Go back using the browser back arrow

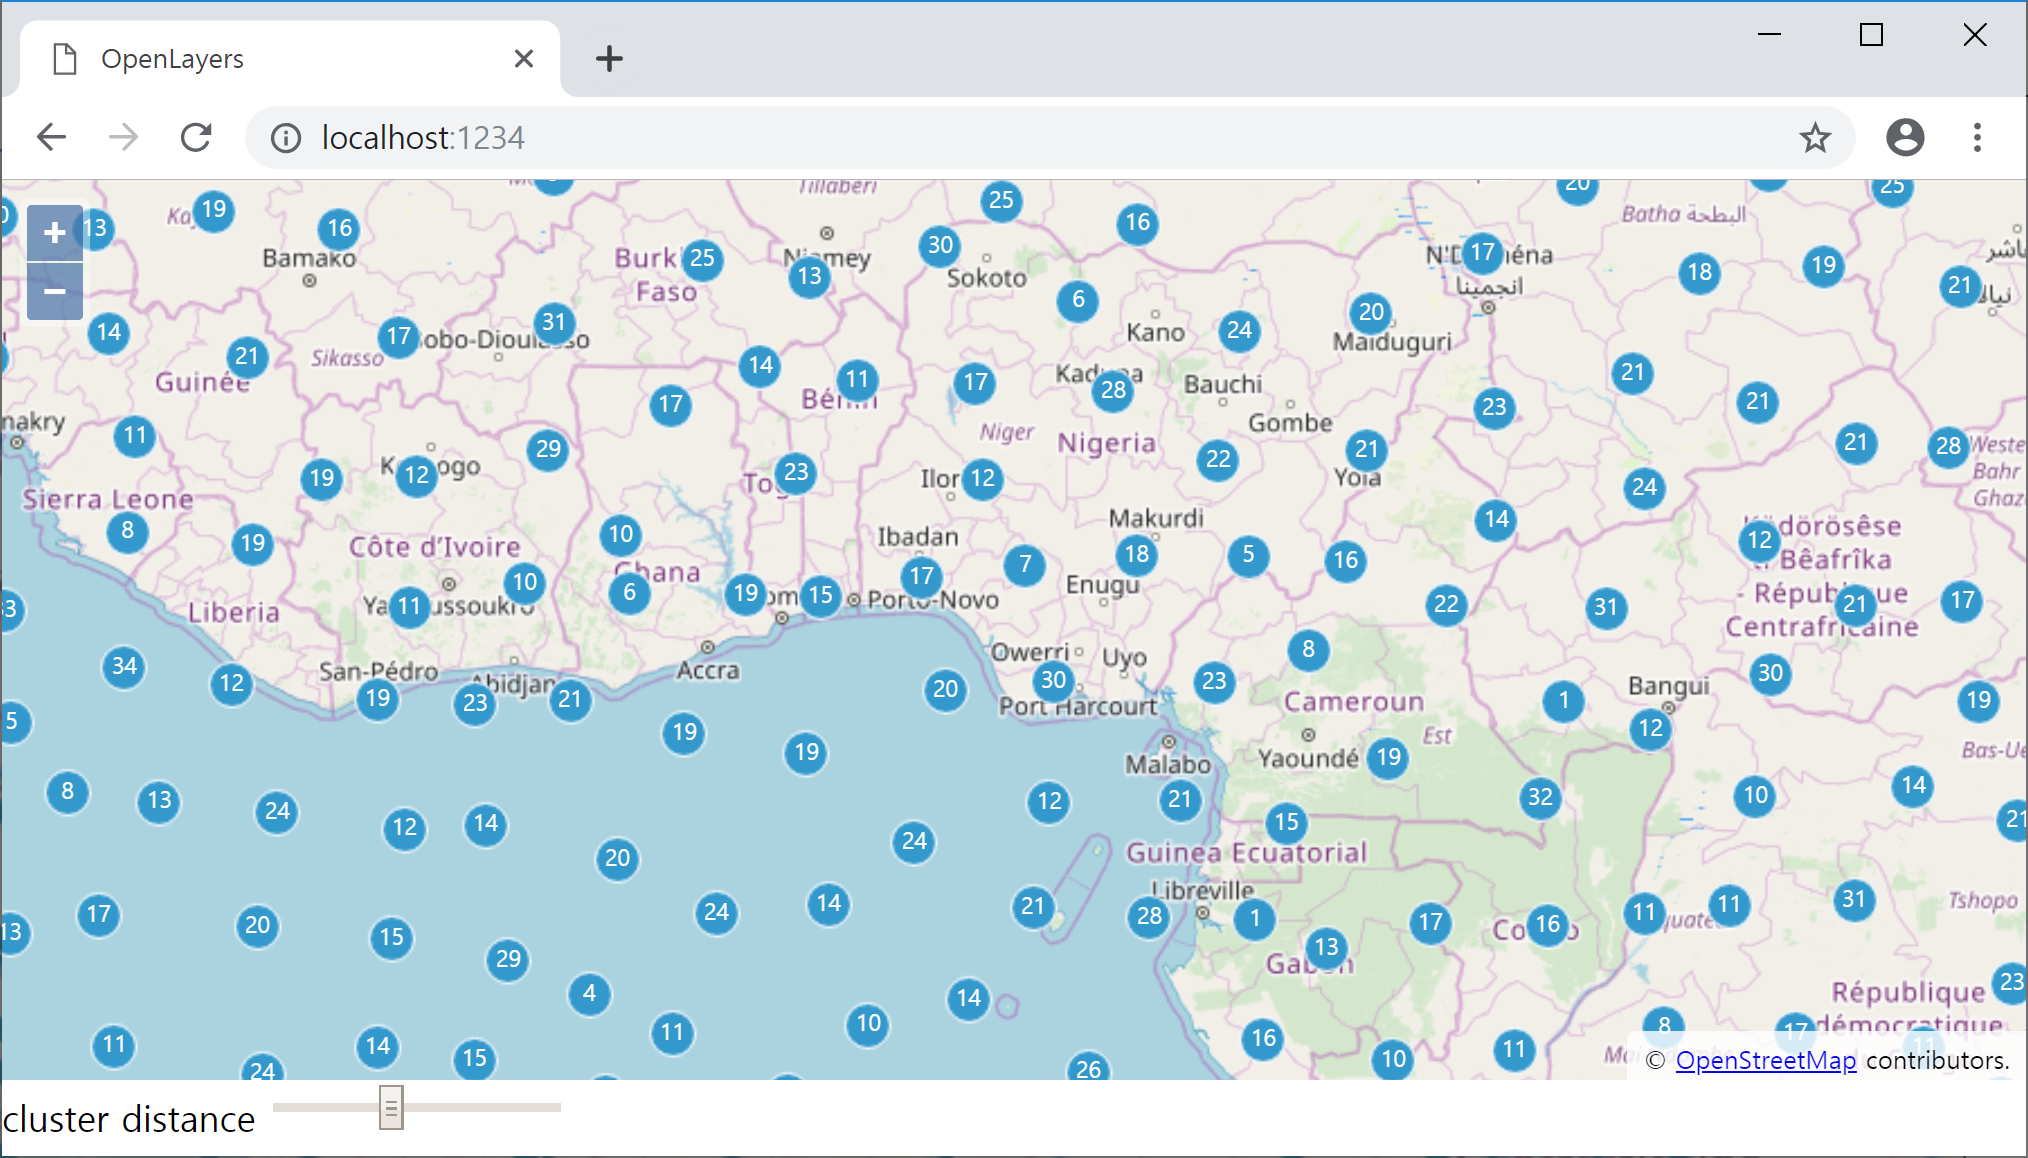(x=52, y=137)
